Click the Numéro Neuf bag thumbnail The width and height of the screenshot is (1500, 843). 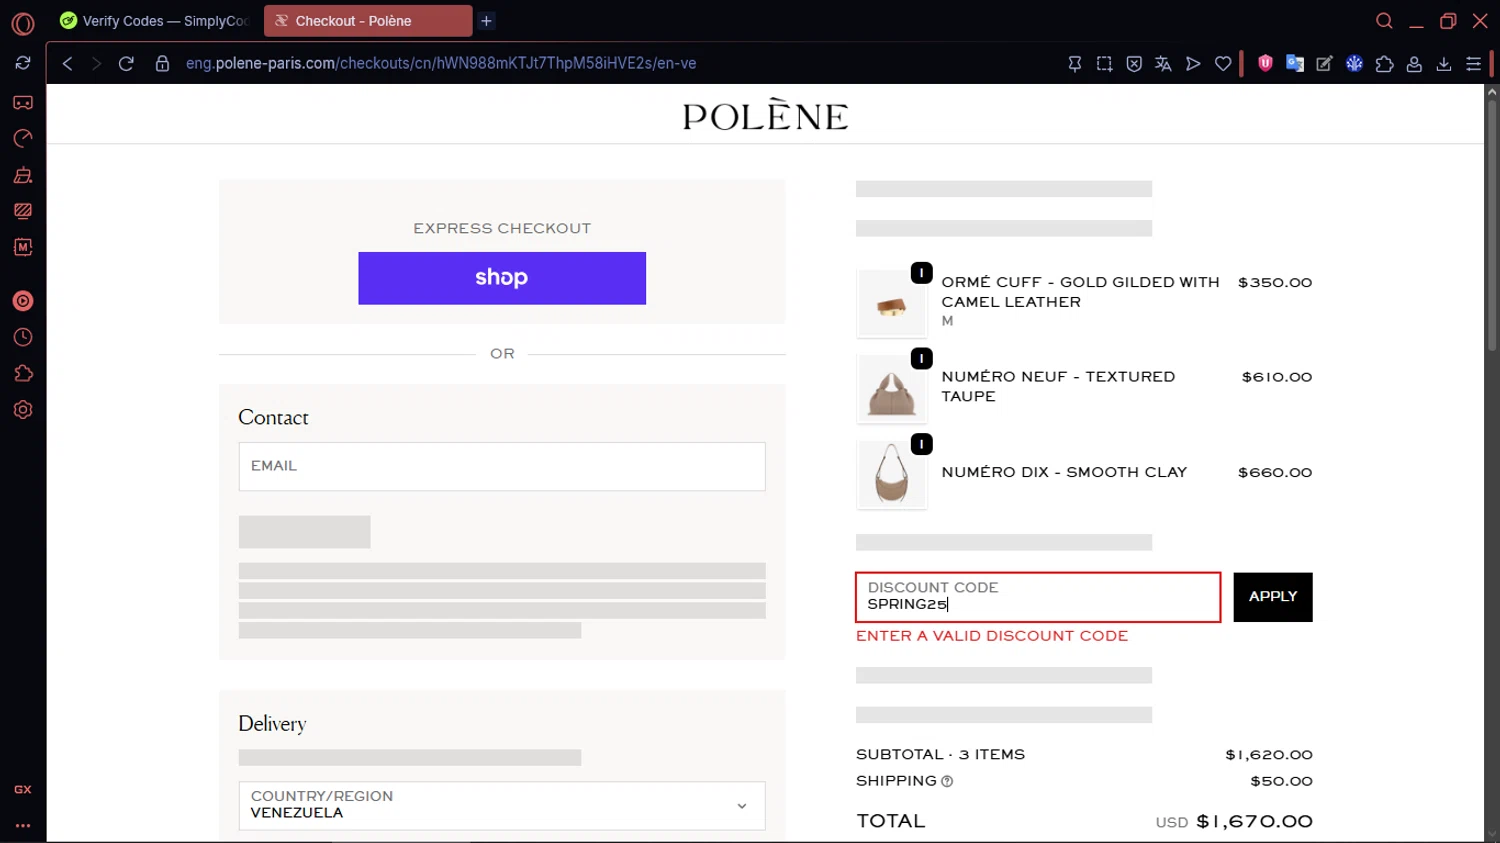tap(892, 389)
